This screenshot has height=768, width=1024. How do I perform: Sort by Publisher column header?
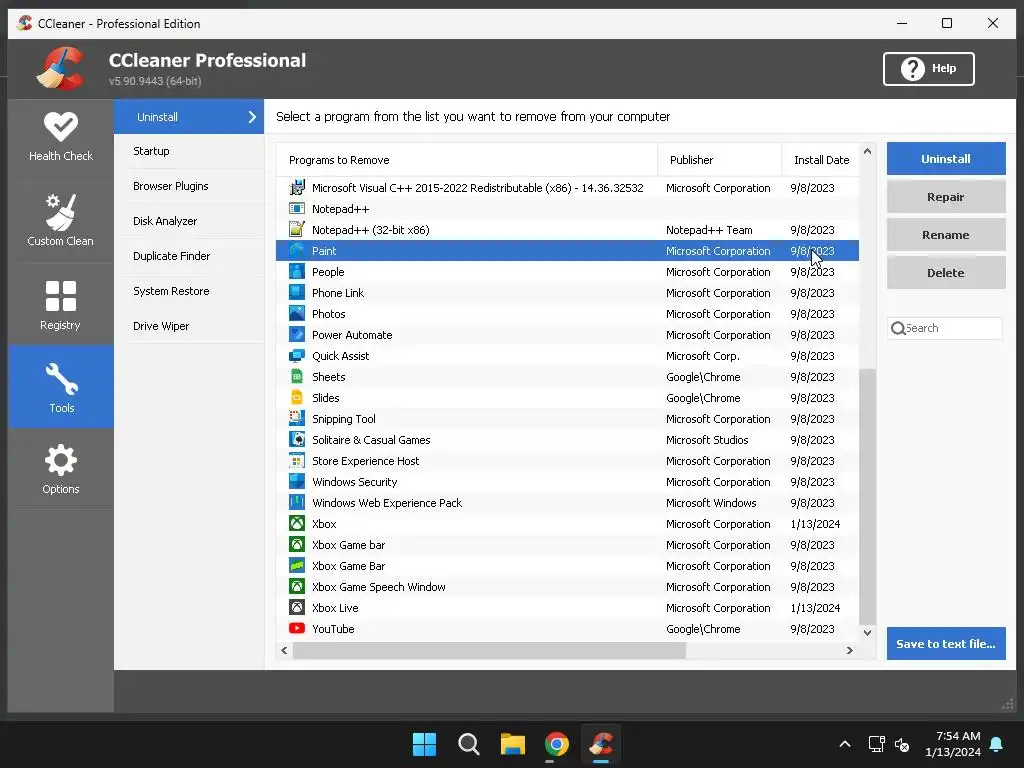coord(719,160)
